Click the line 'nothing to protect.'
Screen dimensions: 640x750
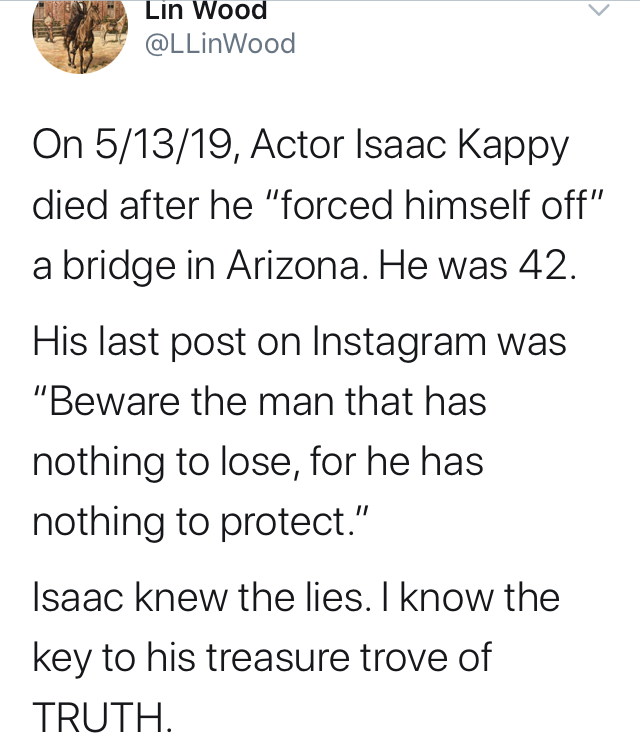tap(199, 522)
